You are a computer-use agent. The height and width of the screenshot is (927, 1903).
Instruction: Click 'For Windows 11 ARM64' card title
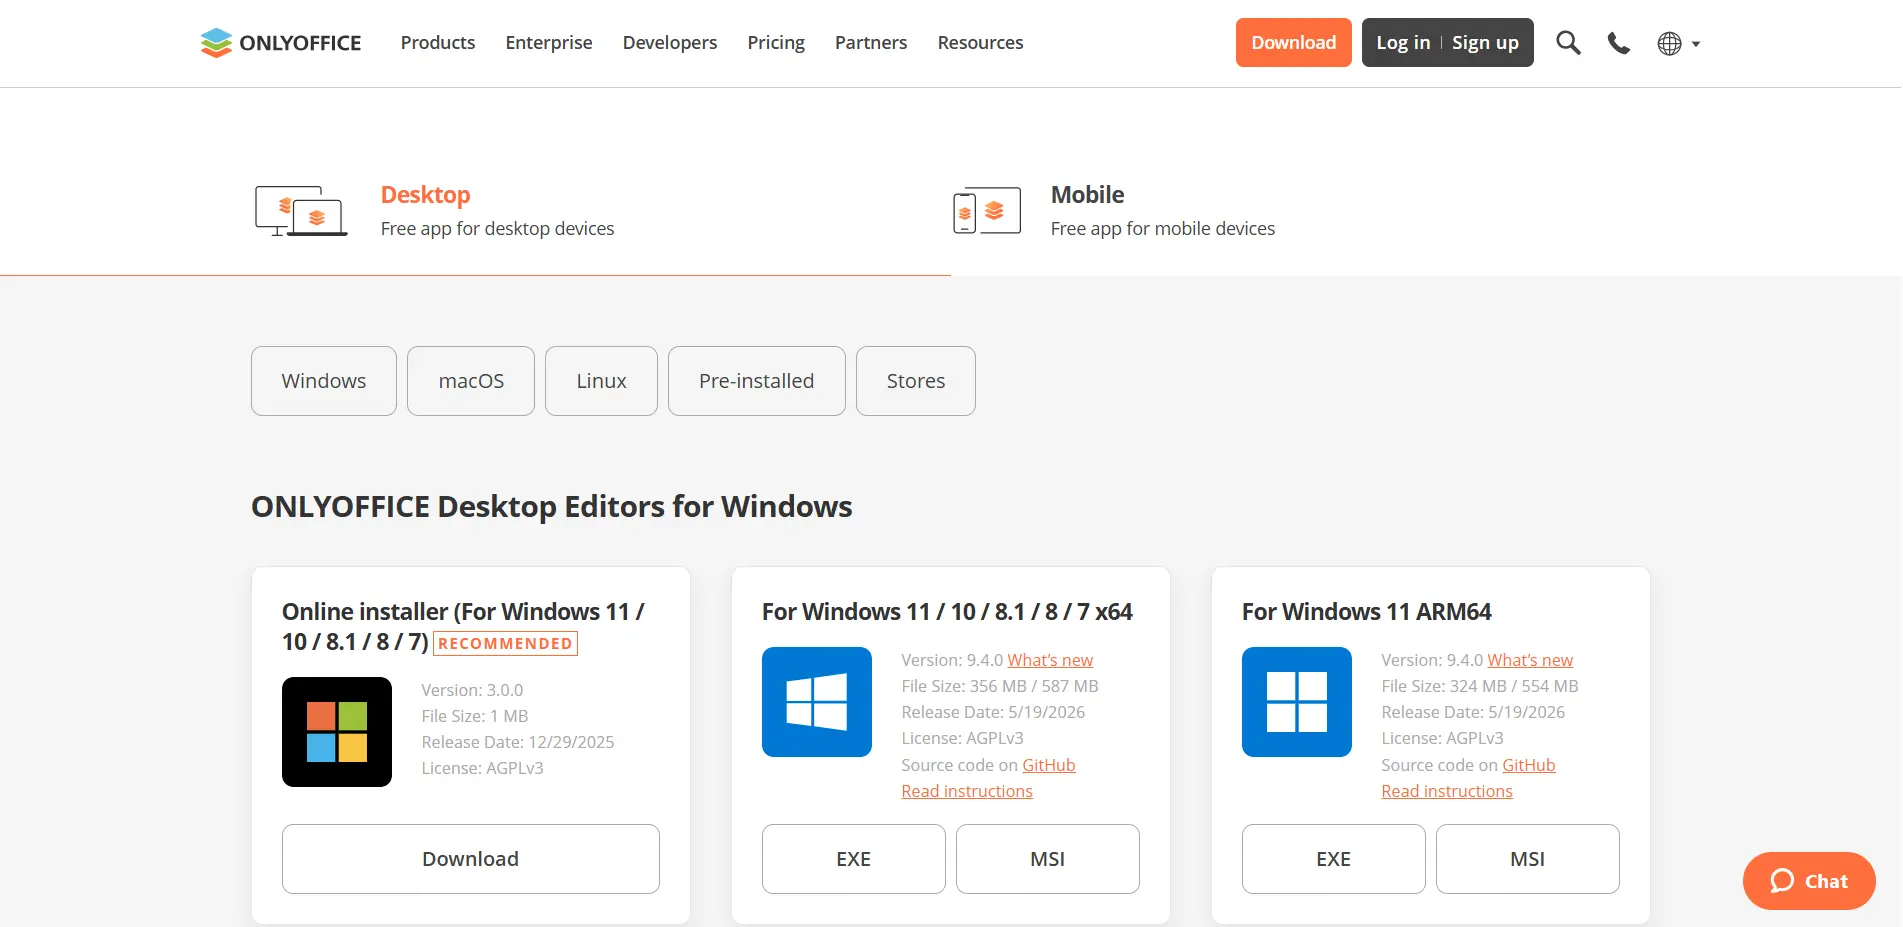(x=1367, y=612)
